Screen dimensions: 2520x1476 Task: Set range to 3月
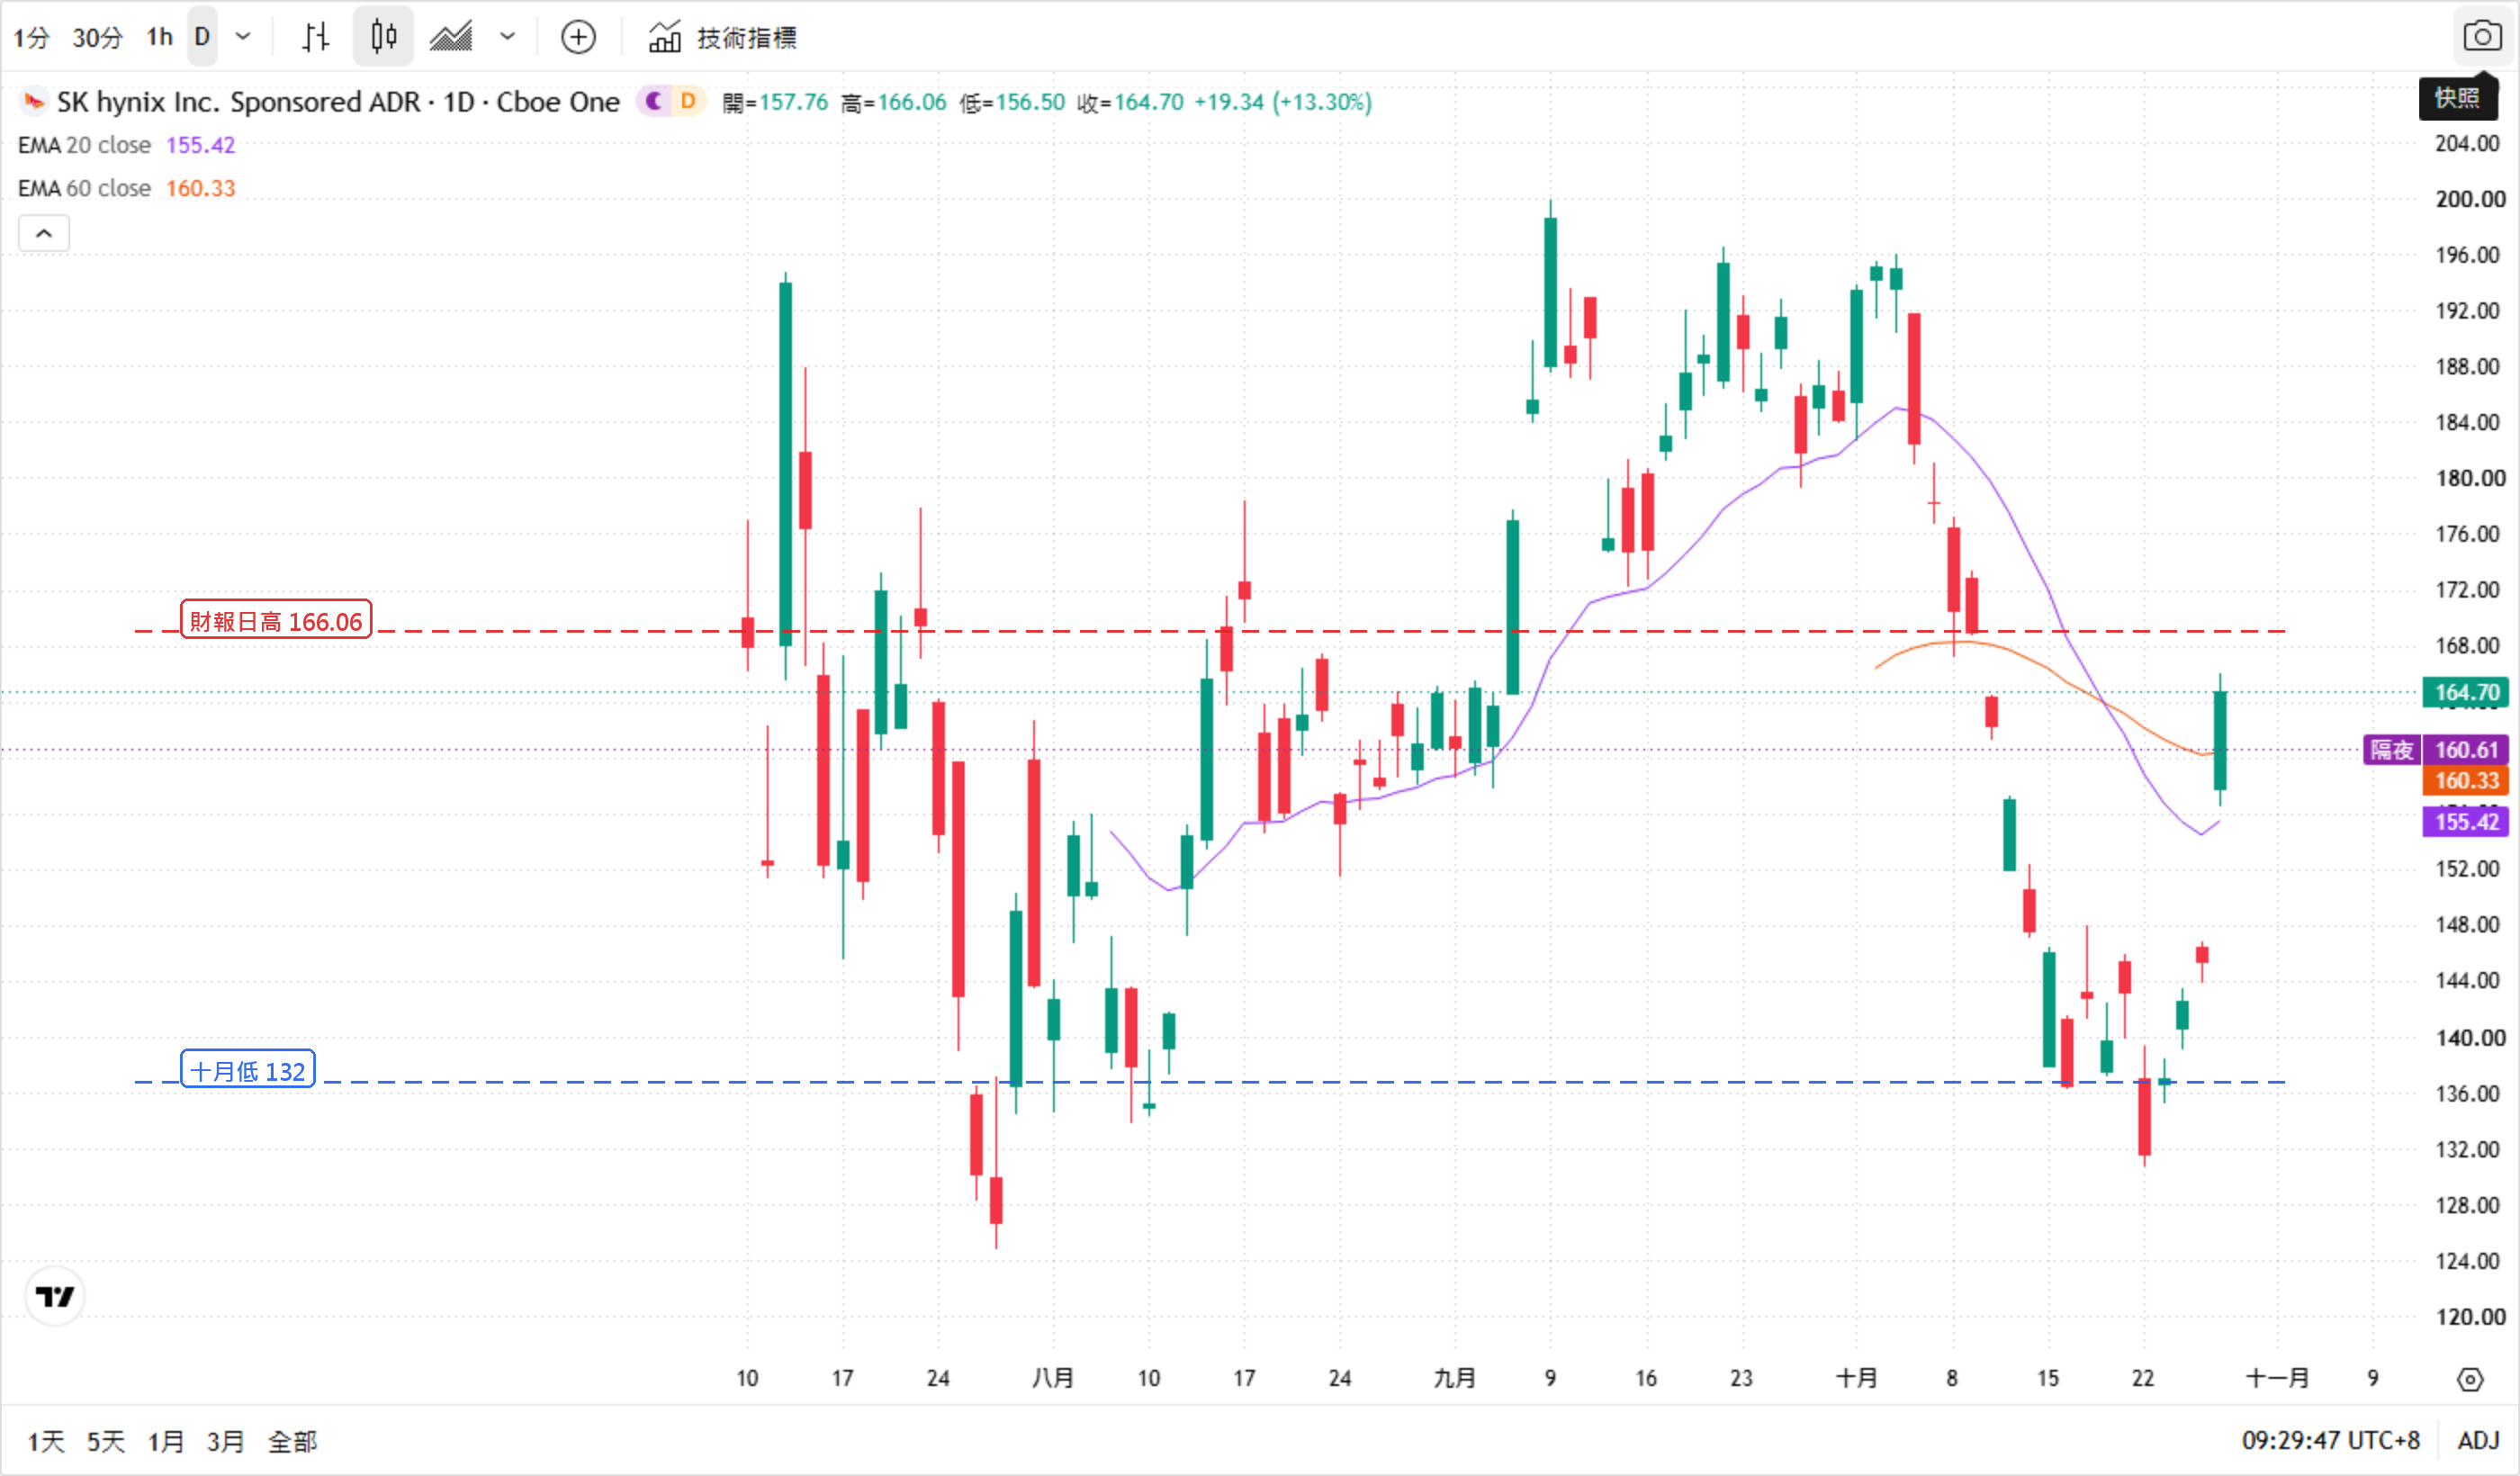click(x=226, y=1441)
